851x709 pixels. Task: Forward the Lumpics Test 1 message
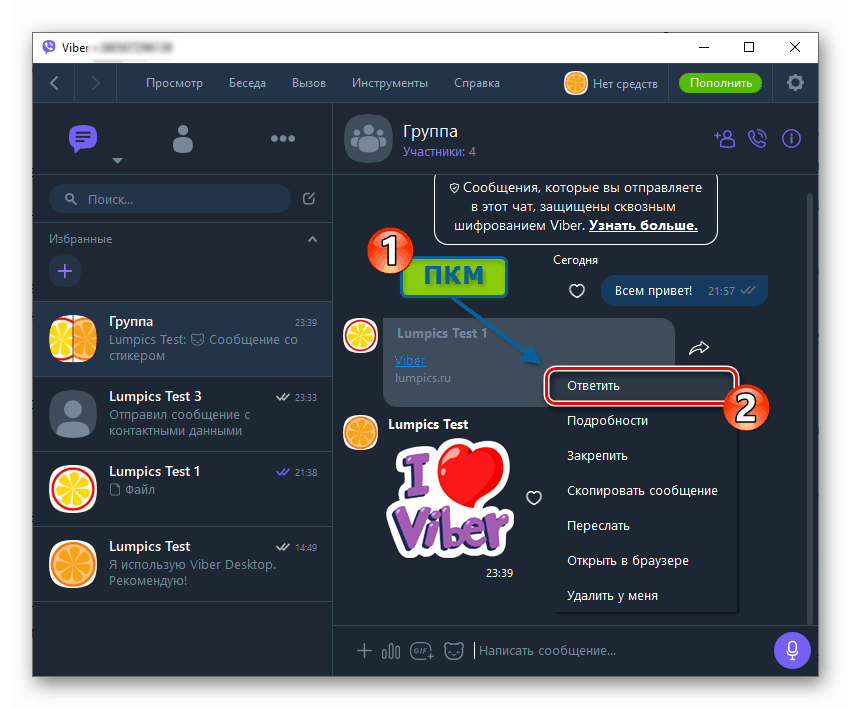coord(699,347)
